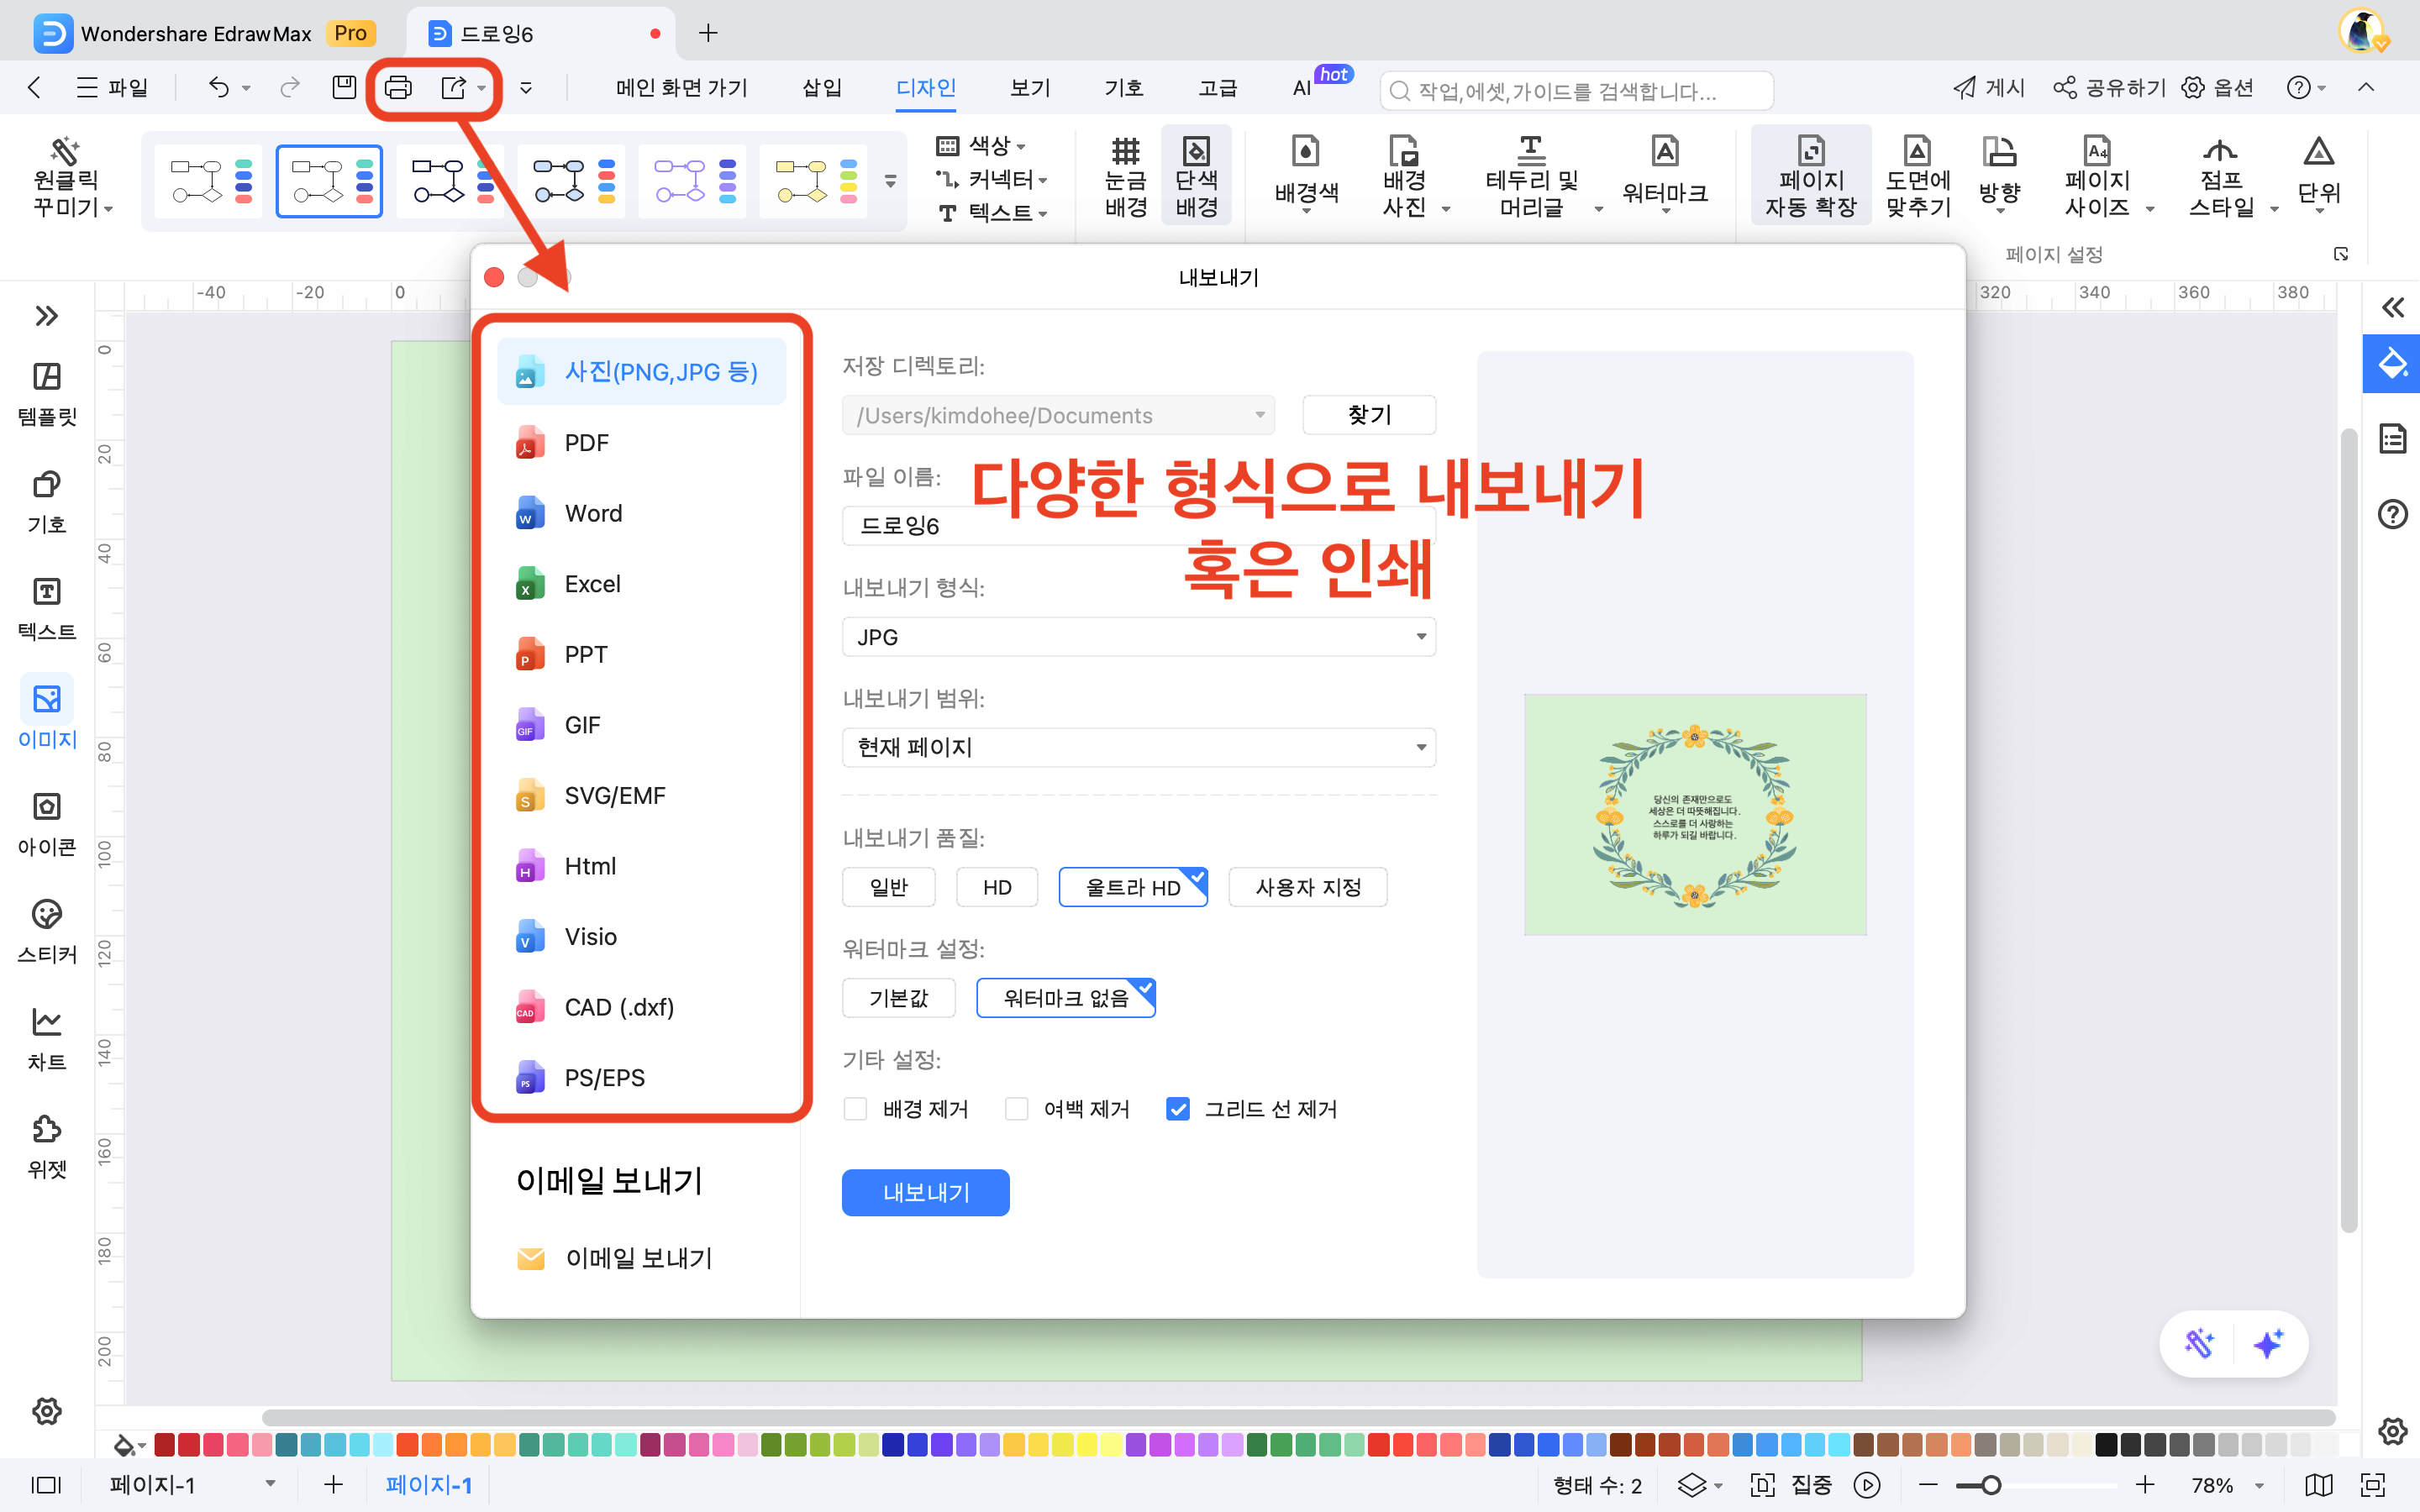2420x1512 pixels.
Task: Check the 여백 제거 option
Action: pyautogui.click(x=1016, y=1109)
